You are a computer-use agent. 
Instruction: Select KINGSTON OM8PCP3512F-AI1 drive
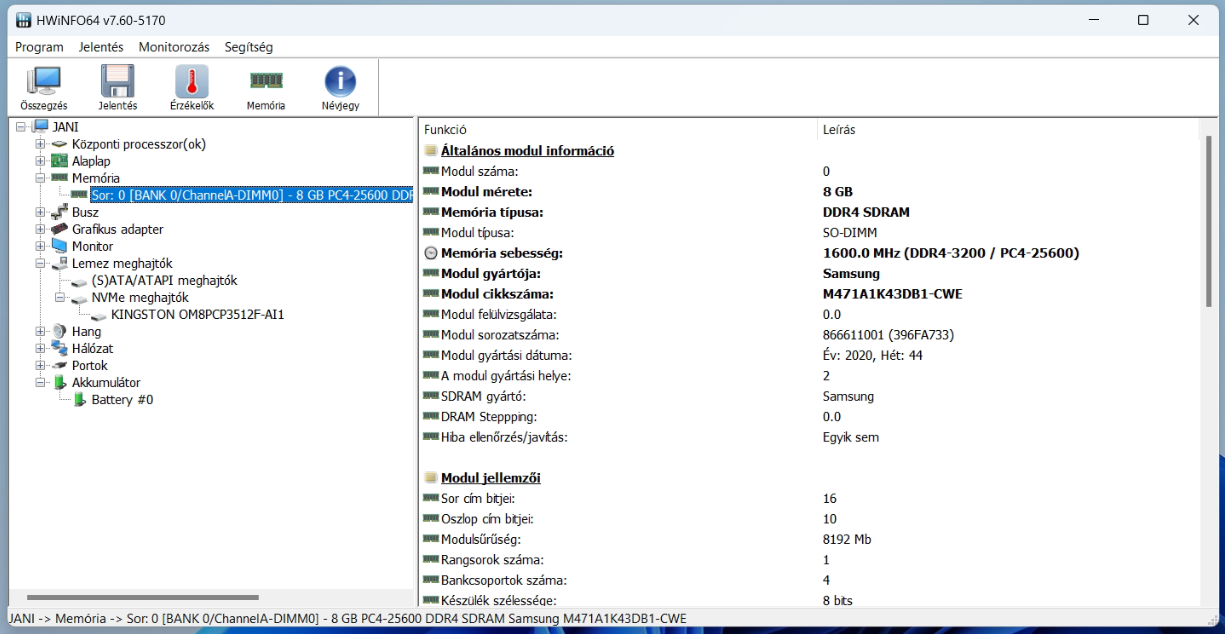198,314
